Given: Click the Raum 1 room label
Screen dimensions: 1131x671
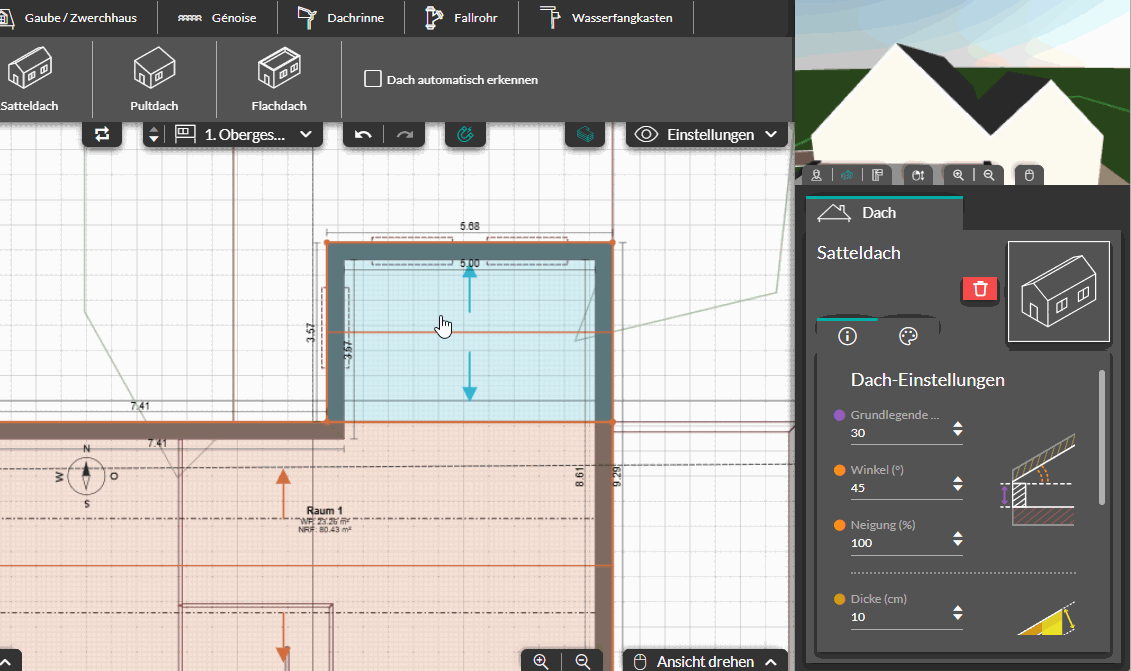Looking at the screenshot, I should (x=325, y=511).
